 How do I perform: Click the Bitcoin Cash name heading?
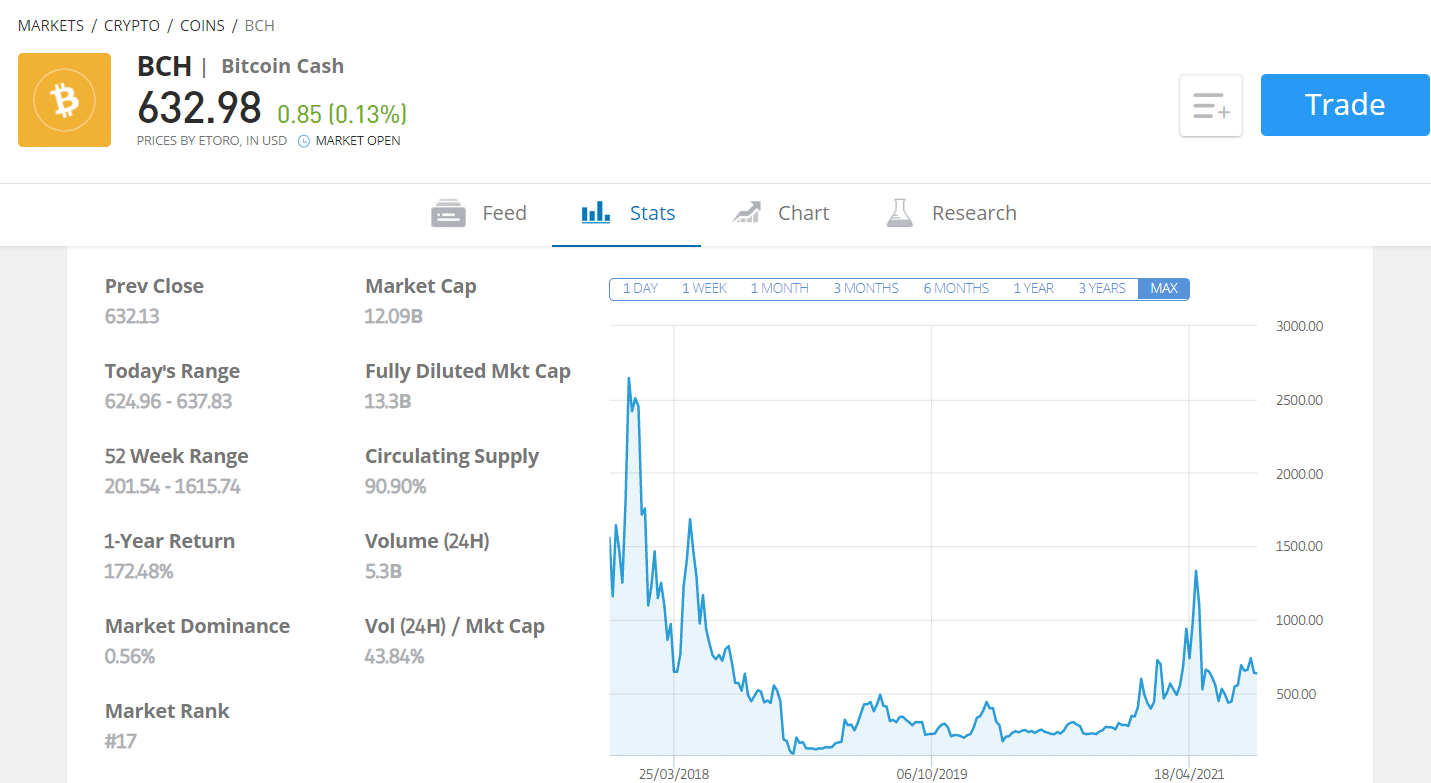point(282,66)
